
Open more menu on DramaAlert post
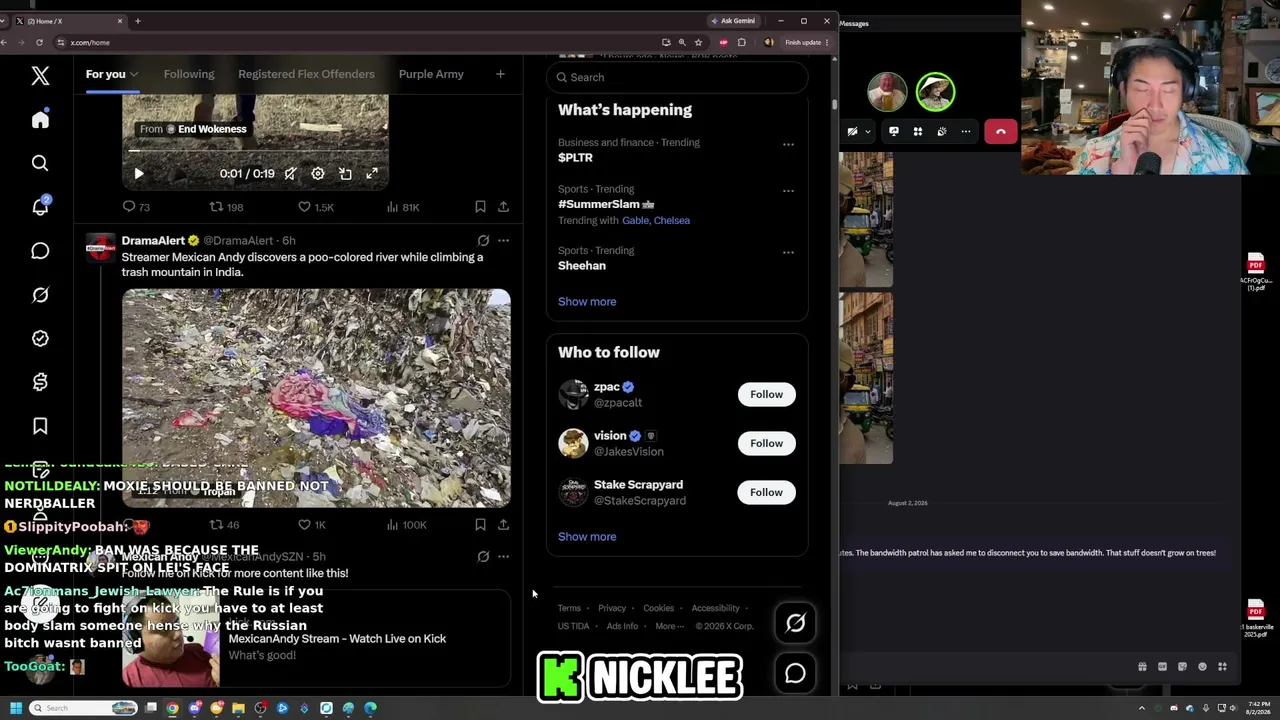point(503,241)
